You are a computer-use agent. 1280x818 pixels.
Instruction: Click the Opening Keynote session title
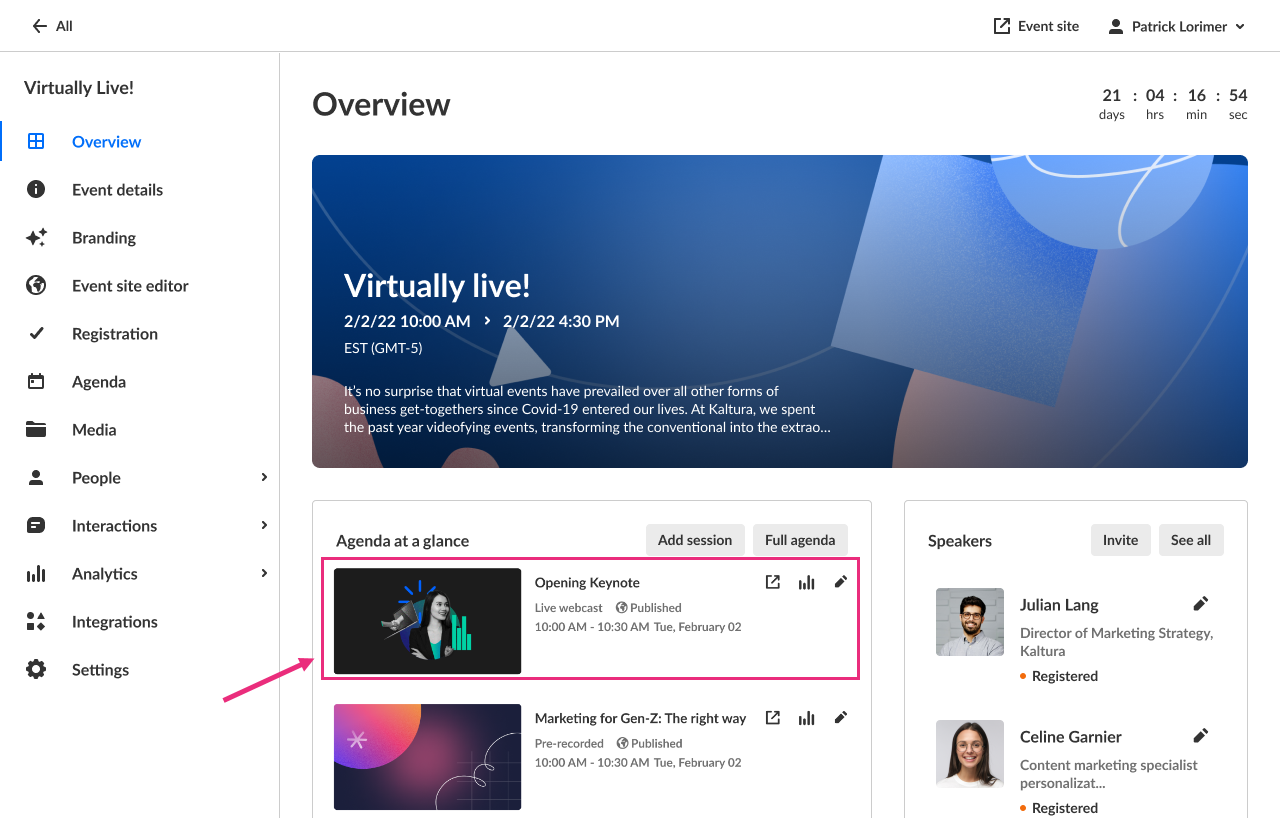tap(587, 582)
